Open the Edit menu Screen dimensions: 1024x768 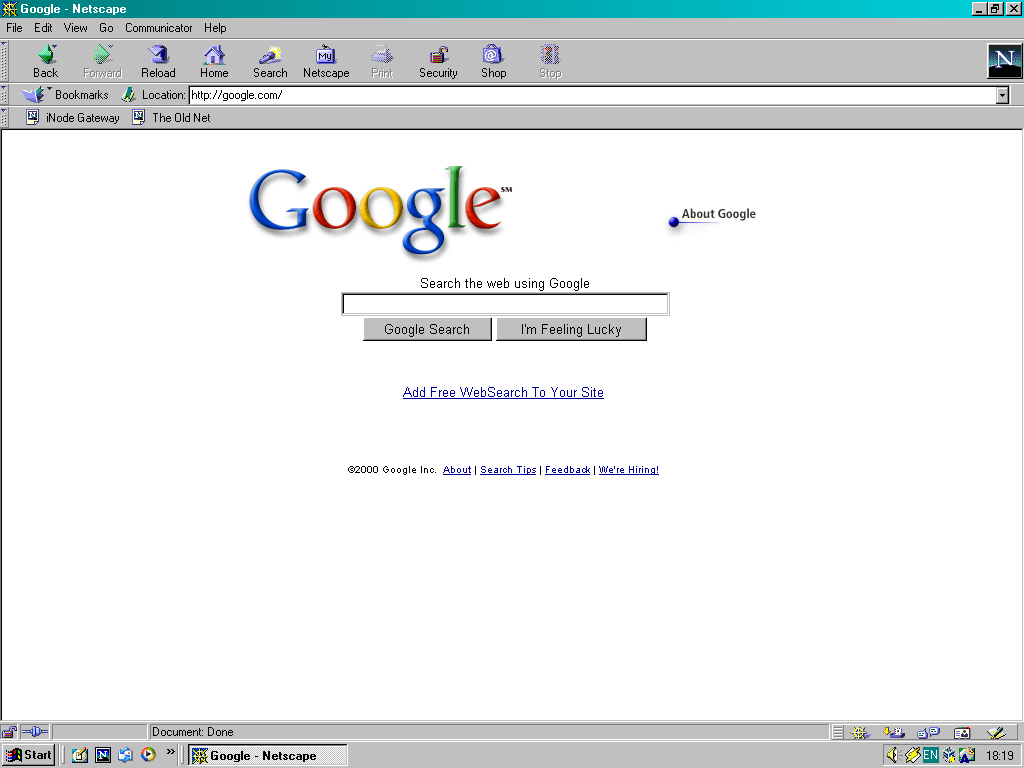43,28
